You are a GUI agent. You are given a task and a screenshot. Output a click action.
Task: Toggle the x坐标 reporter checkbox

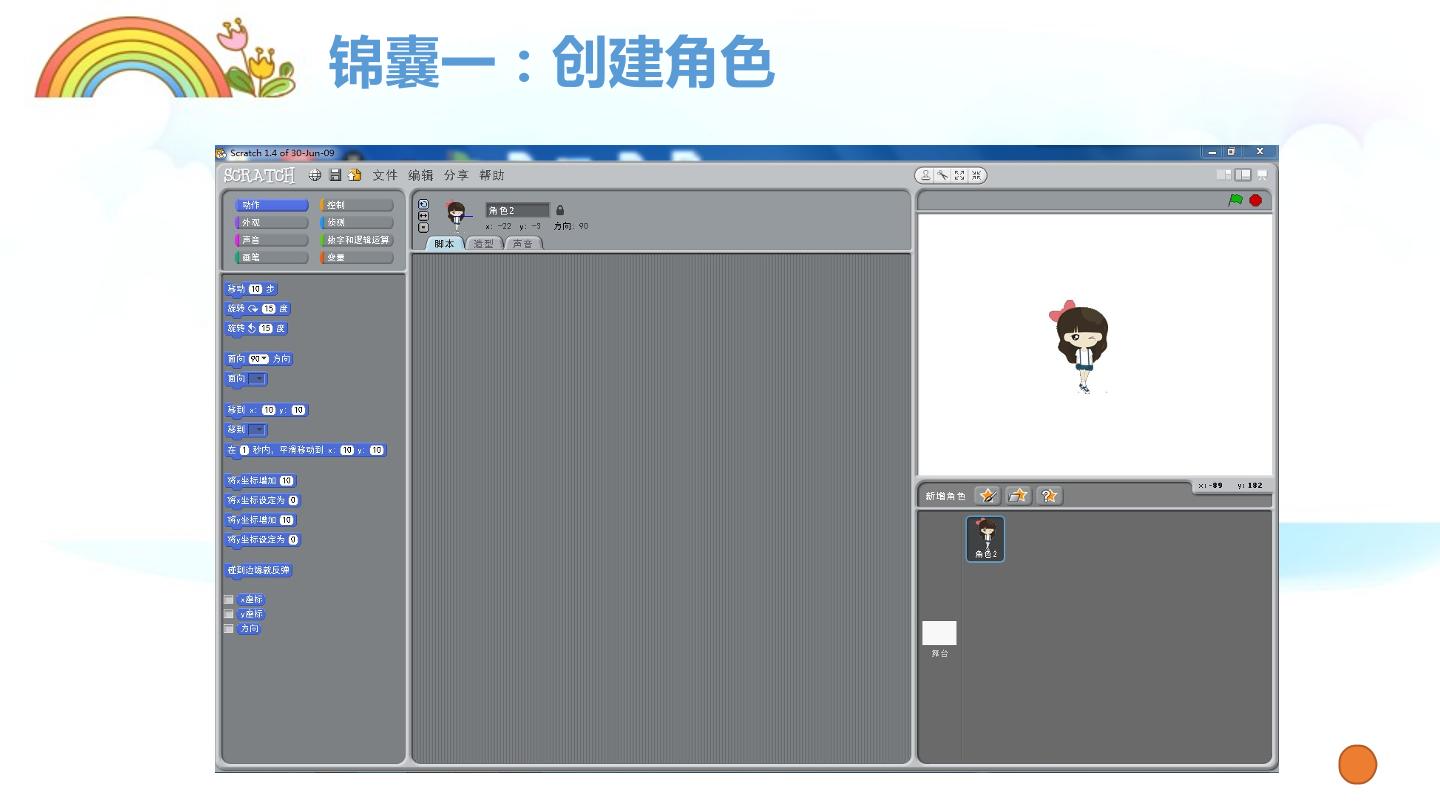pyautogui.click(x=229, y=600)
